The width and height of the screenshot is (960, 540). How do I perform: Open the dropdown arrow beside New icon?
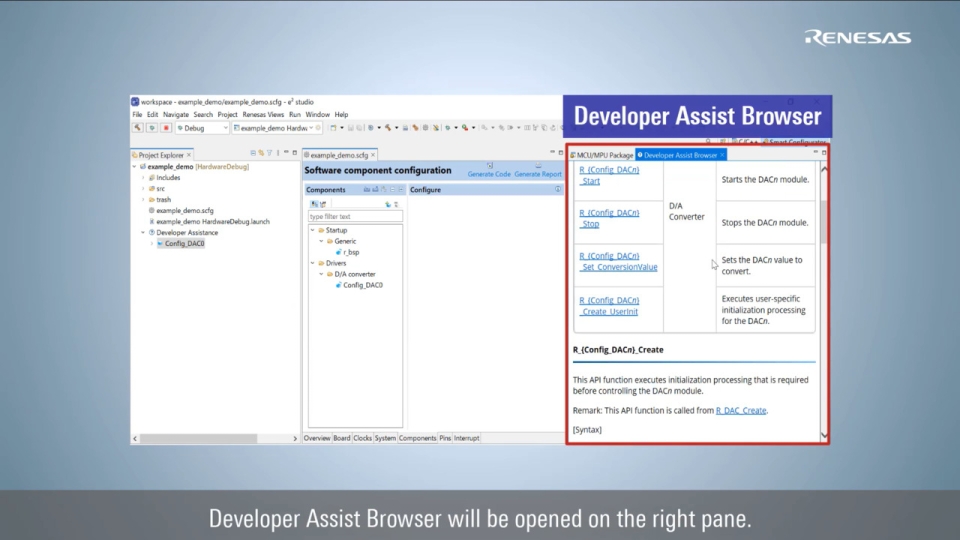coord(342,128)
